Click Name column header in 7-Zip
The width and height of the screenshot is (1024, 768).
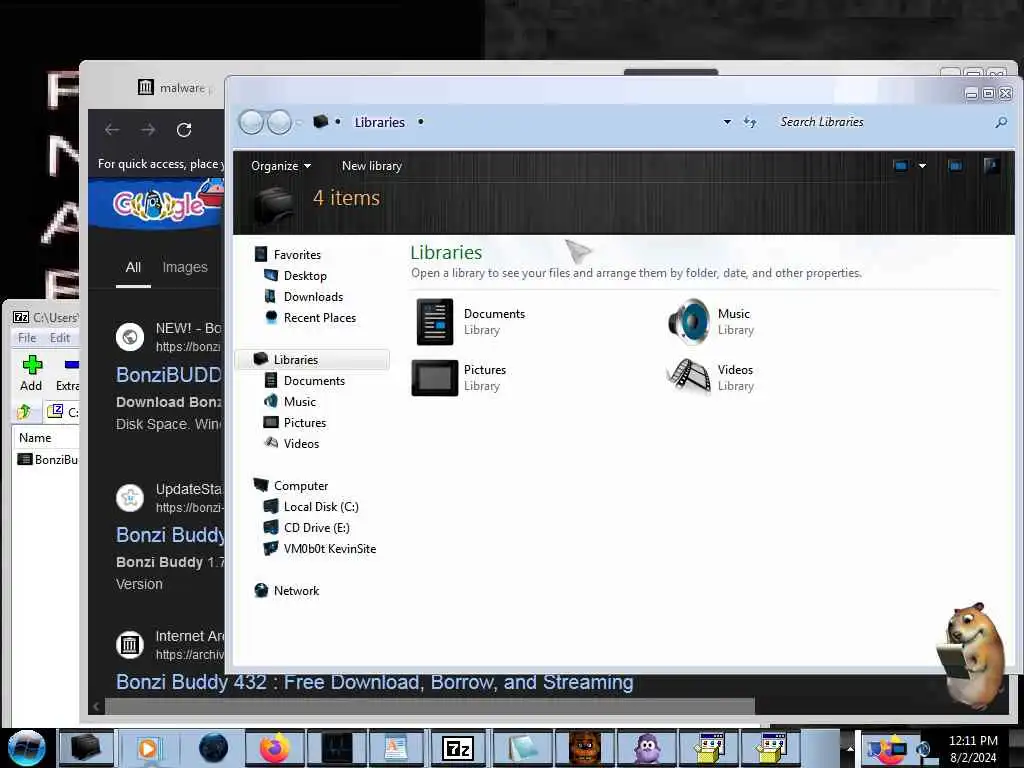point(35,438)
